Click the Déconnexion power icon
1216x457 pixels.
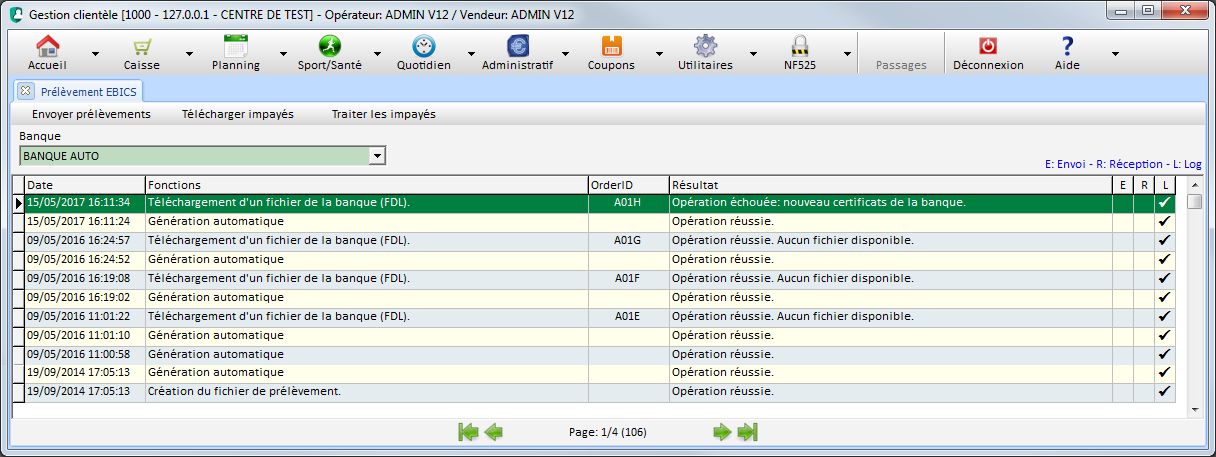pos(988,46)
